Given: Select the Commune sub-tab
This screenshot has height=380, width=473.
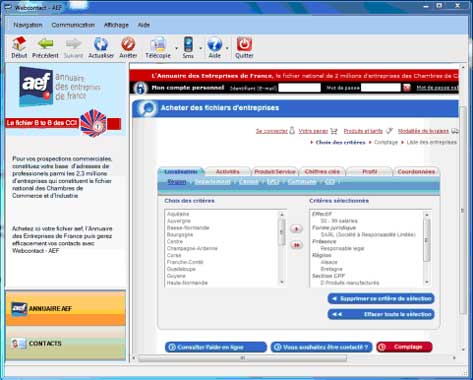Looking at the screenshot, I should [x=302, y=182].
